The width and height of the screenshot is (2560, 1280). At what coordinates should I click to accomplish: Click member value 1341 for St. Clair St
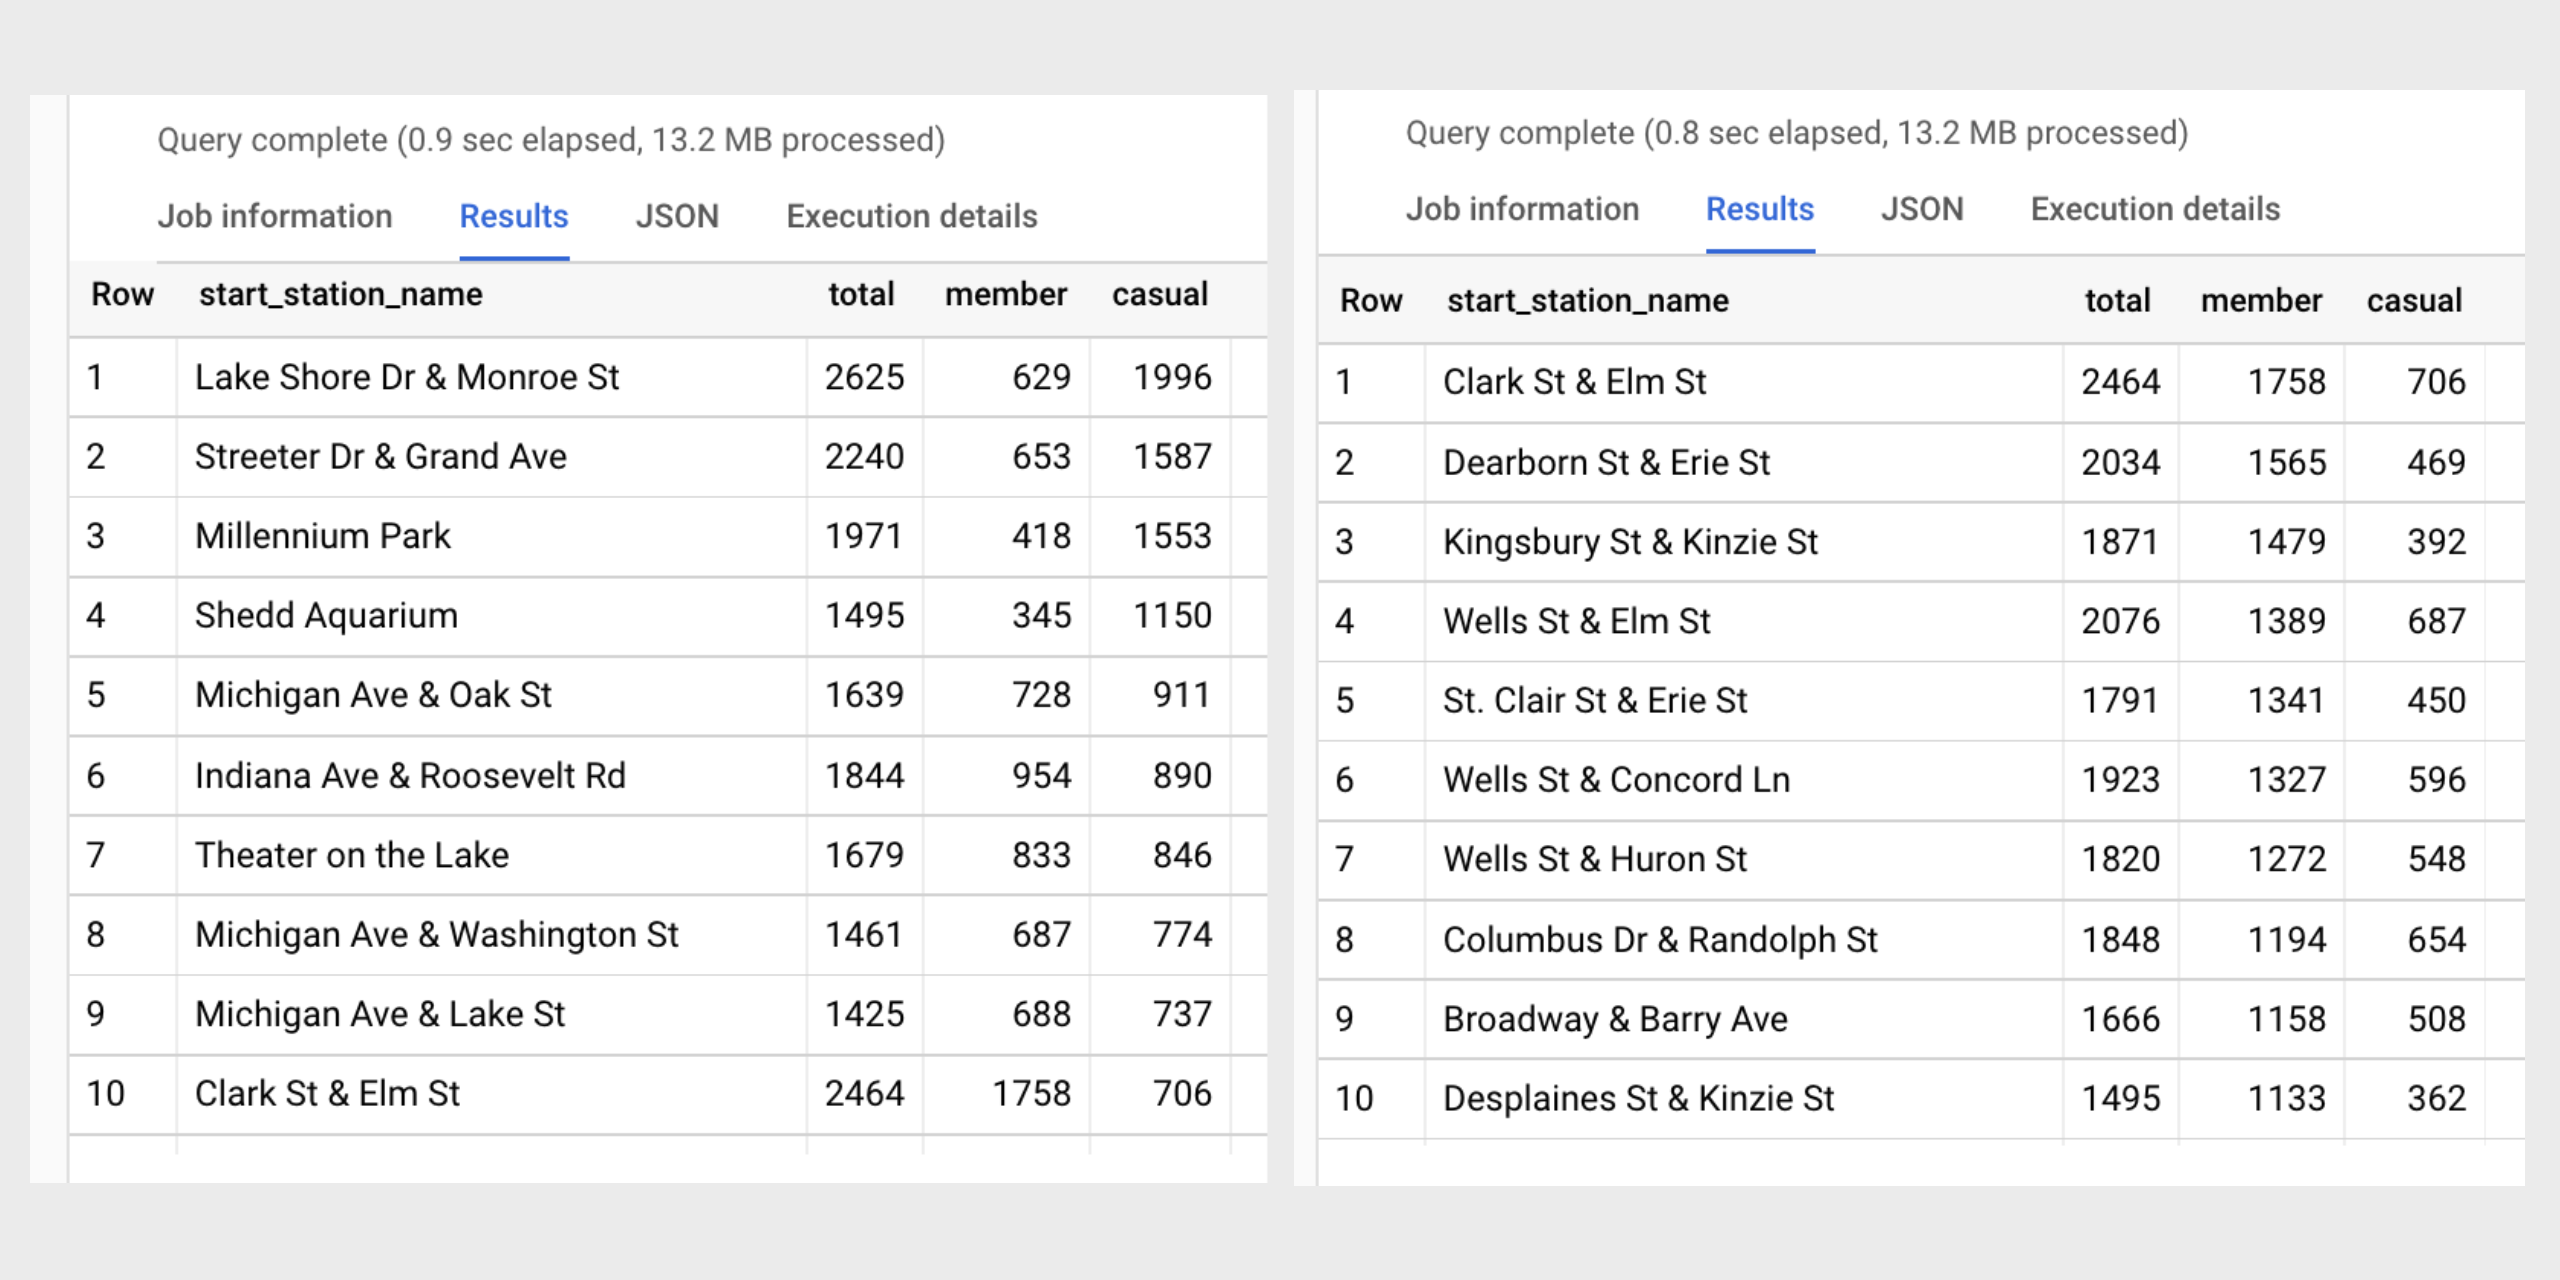coord(2287,701)
